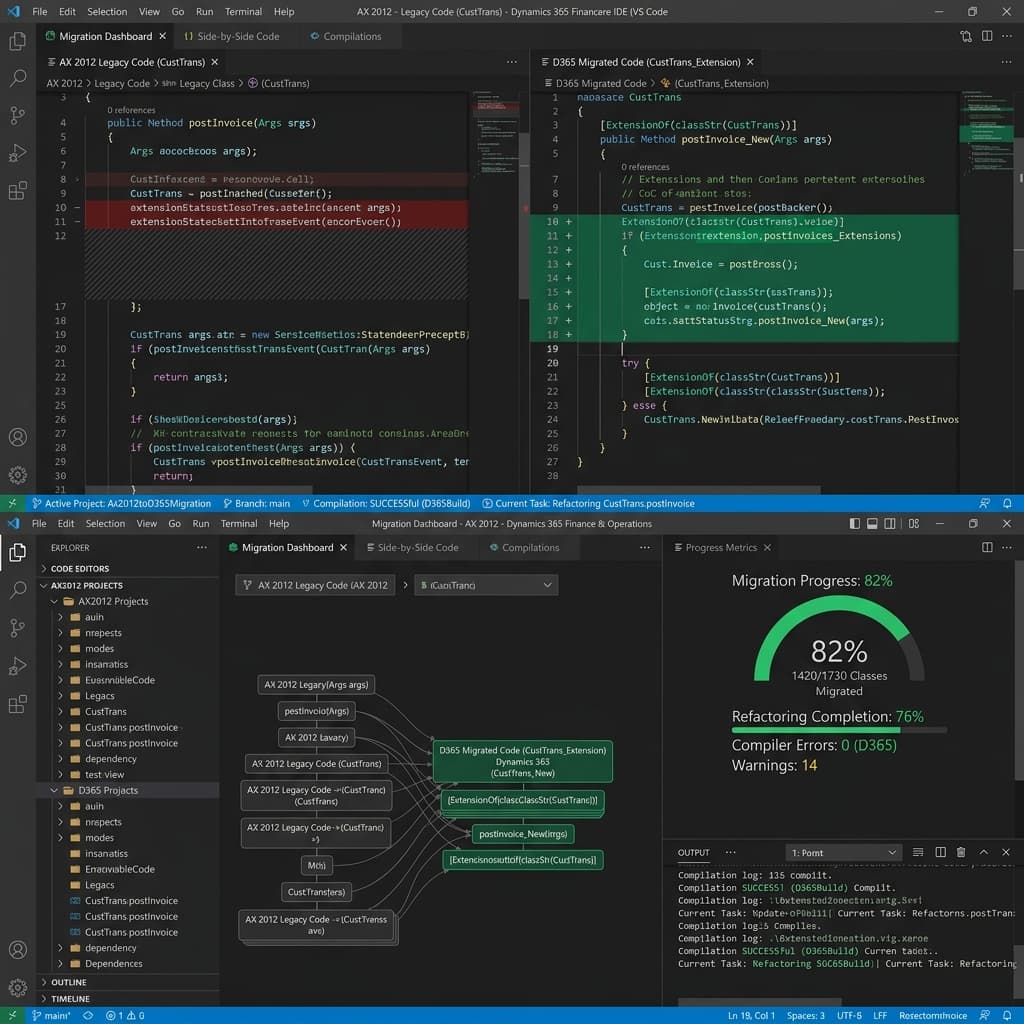This screenshot has width=1024, height=1024.
Task: Open the Terminal menu in the top window
Action: point(243,12)
